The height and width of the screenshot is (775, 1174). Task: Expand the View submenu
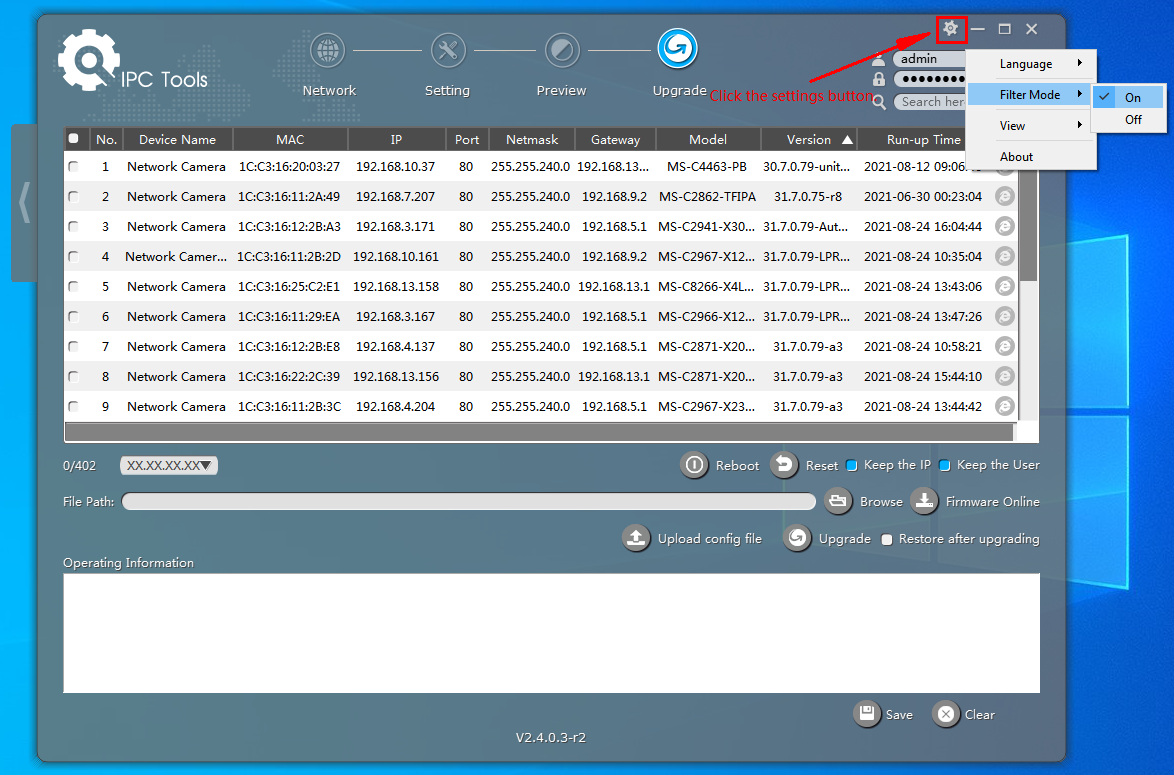pyautogui.click(x=1032, y=125)
